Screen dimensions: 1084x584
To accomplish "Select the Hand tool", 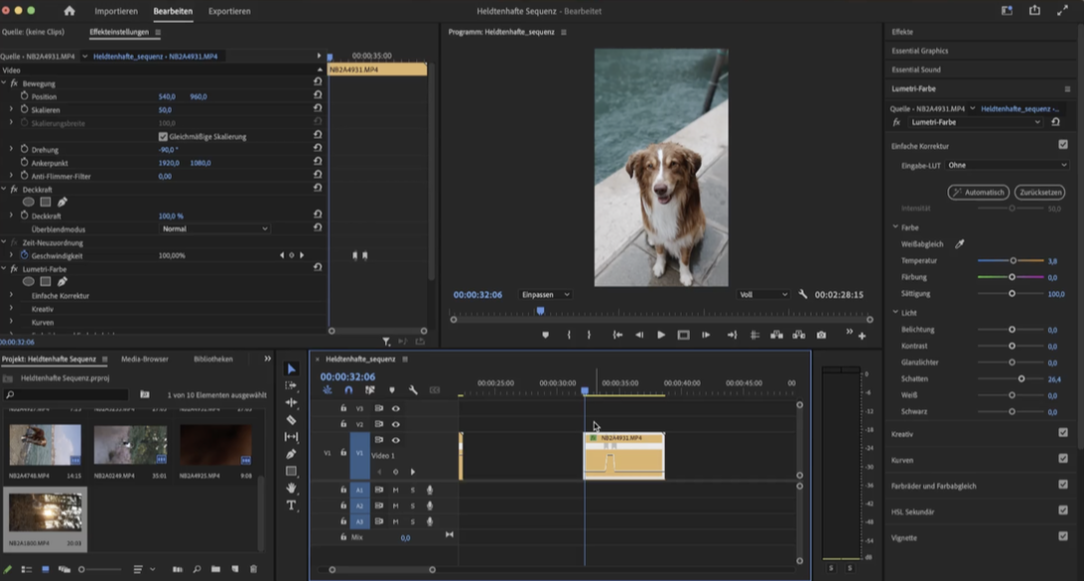I will point(291,488).
